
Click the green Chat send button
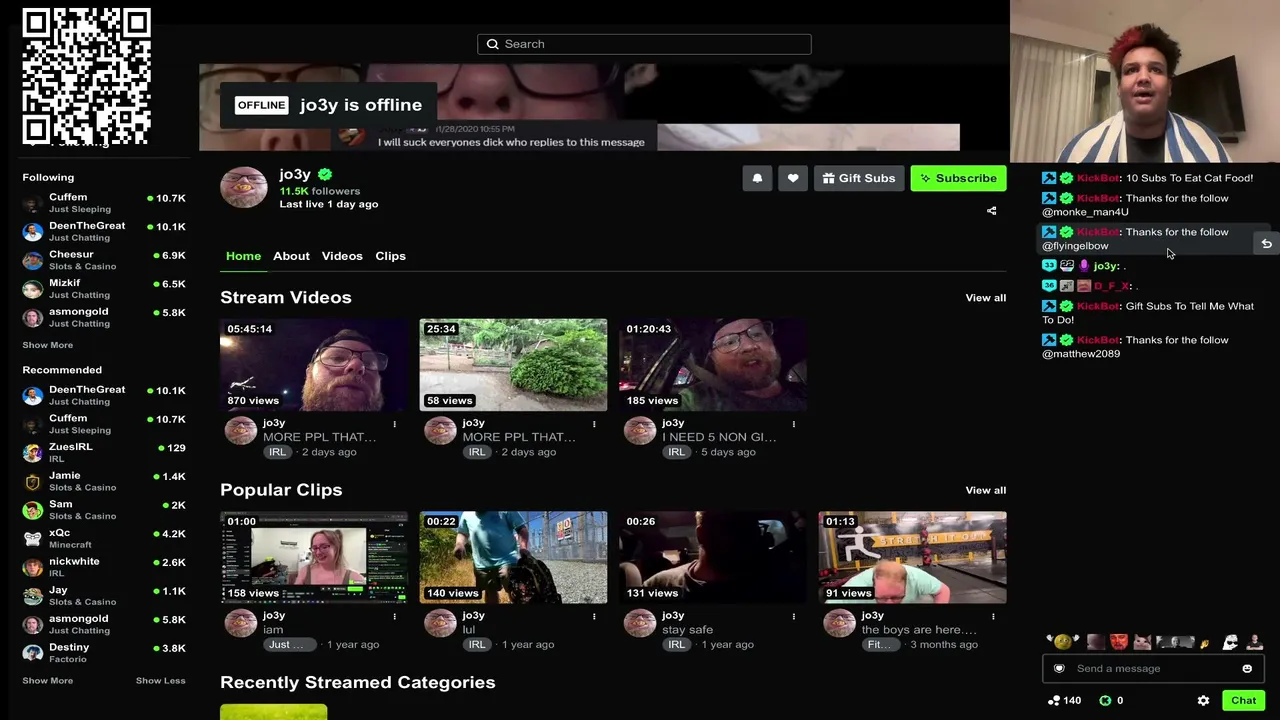[1243, 700]
